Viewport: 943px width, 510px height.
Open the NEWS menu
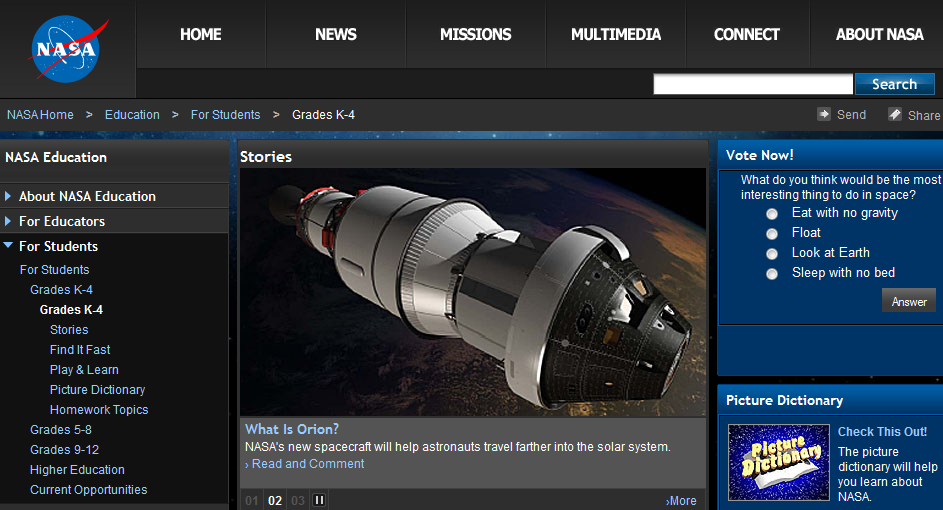(x=336, y=34)
